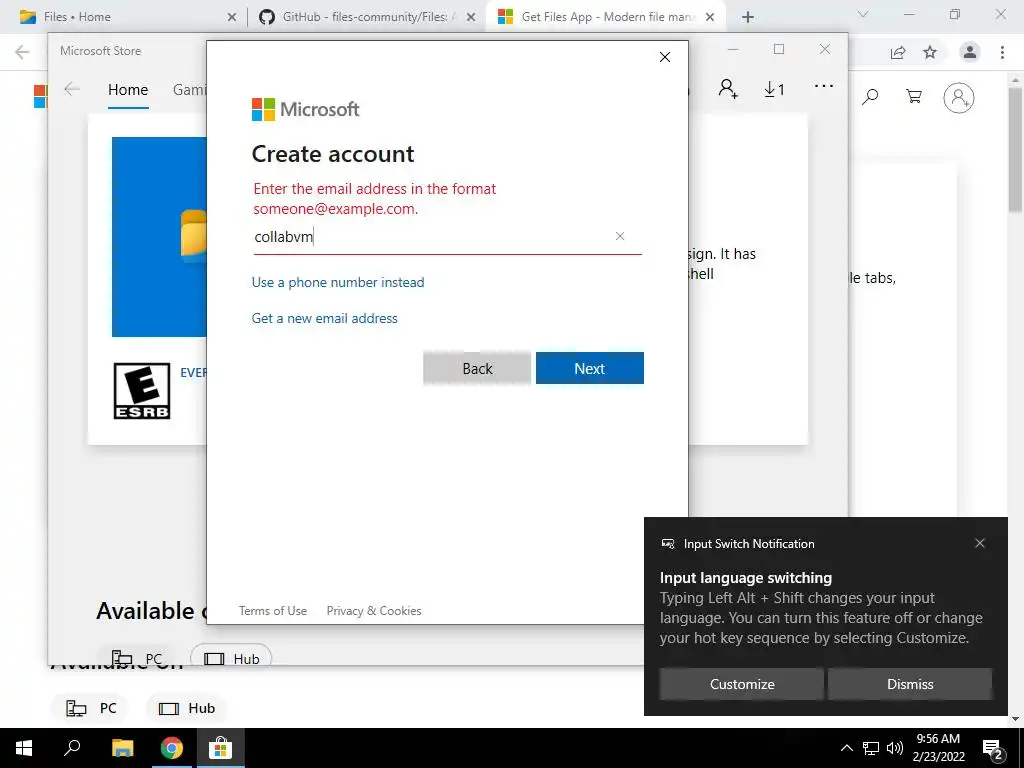Screen dimensions: 1024x768
Task: Open Chrome tab search dropdown chevron
Action: [863, 14]
